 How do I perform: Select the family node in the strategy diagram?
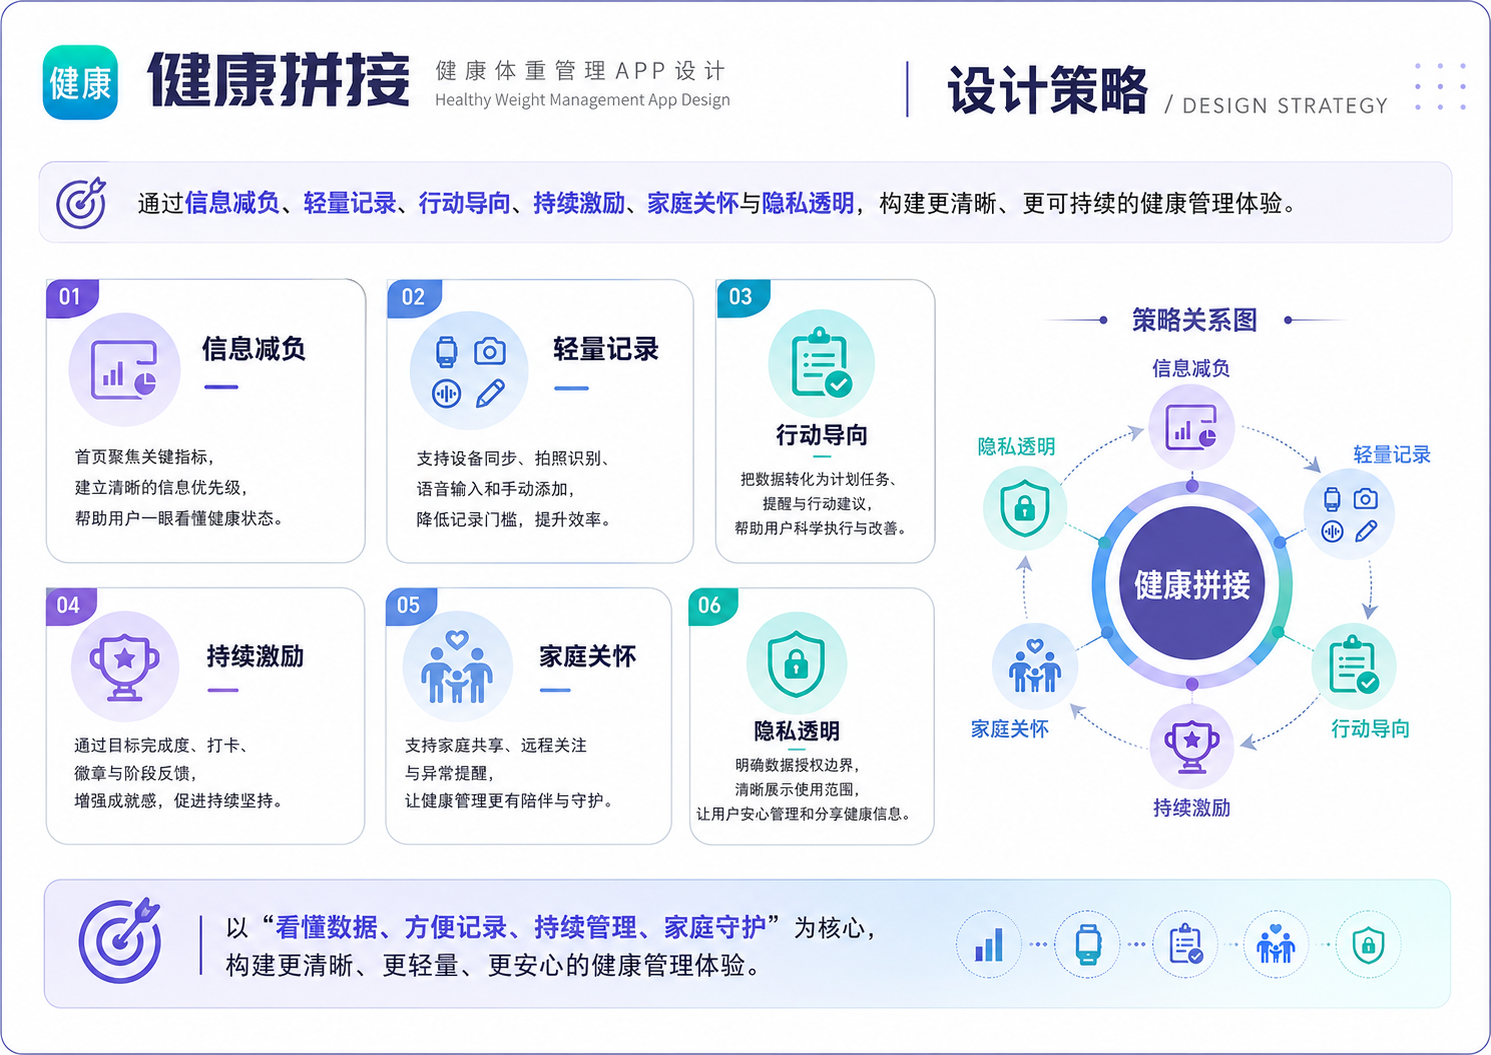[x=1035, y=666]
